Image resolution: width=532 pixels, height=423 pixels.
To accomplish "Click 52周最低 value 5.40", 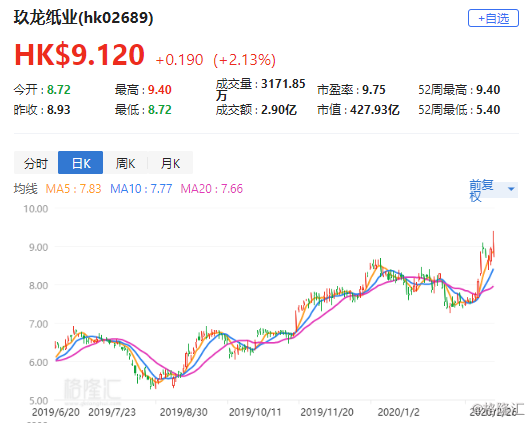I will [488, 110].
